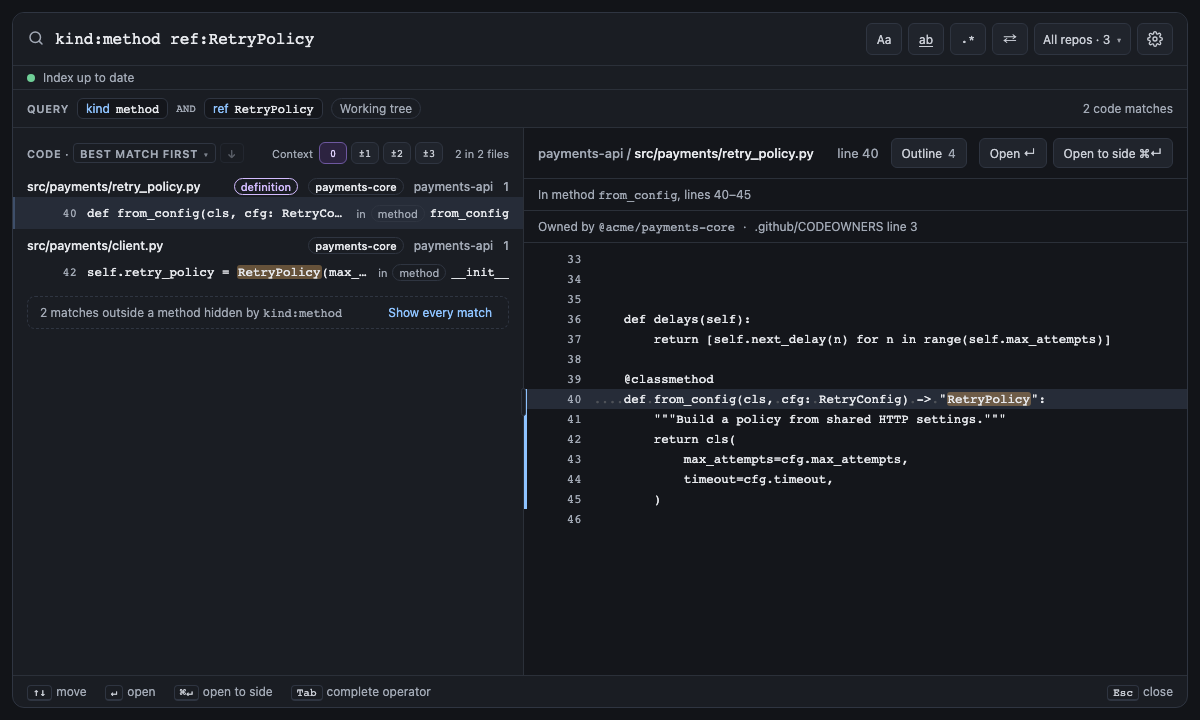
Task: Click payments-core tag on retry_policy.py row
Action: point(356,187)
